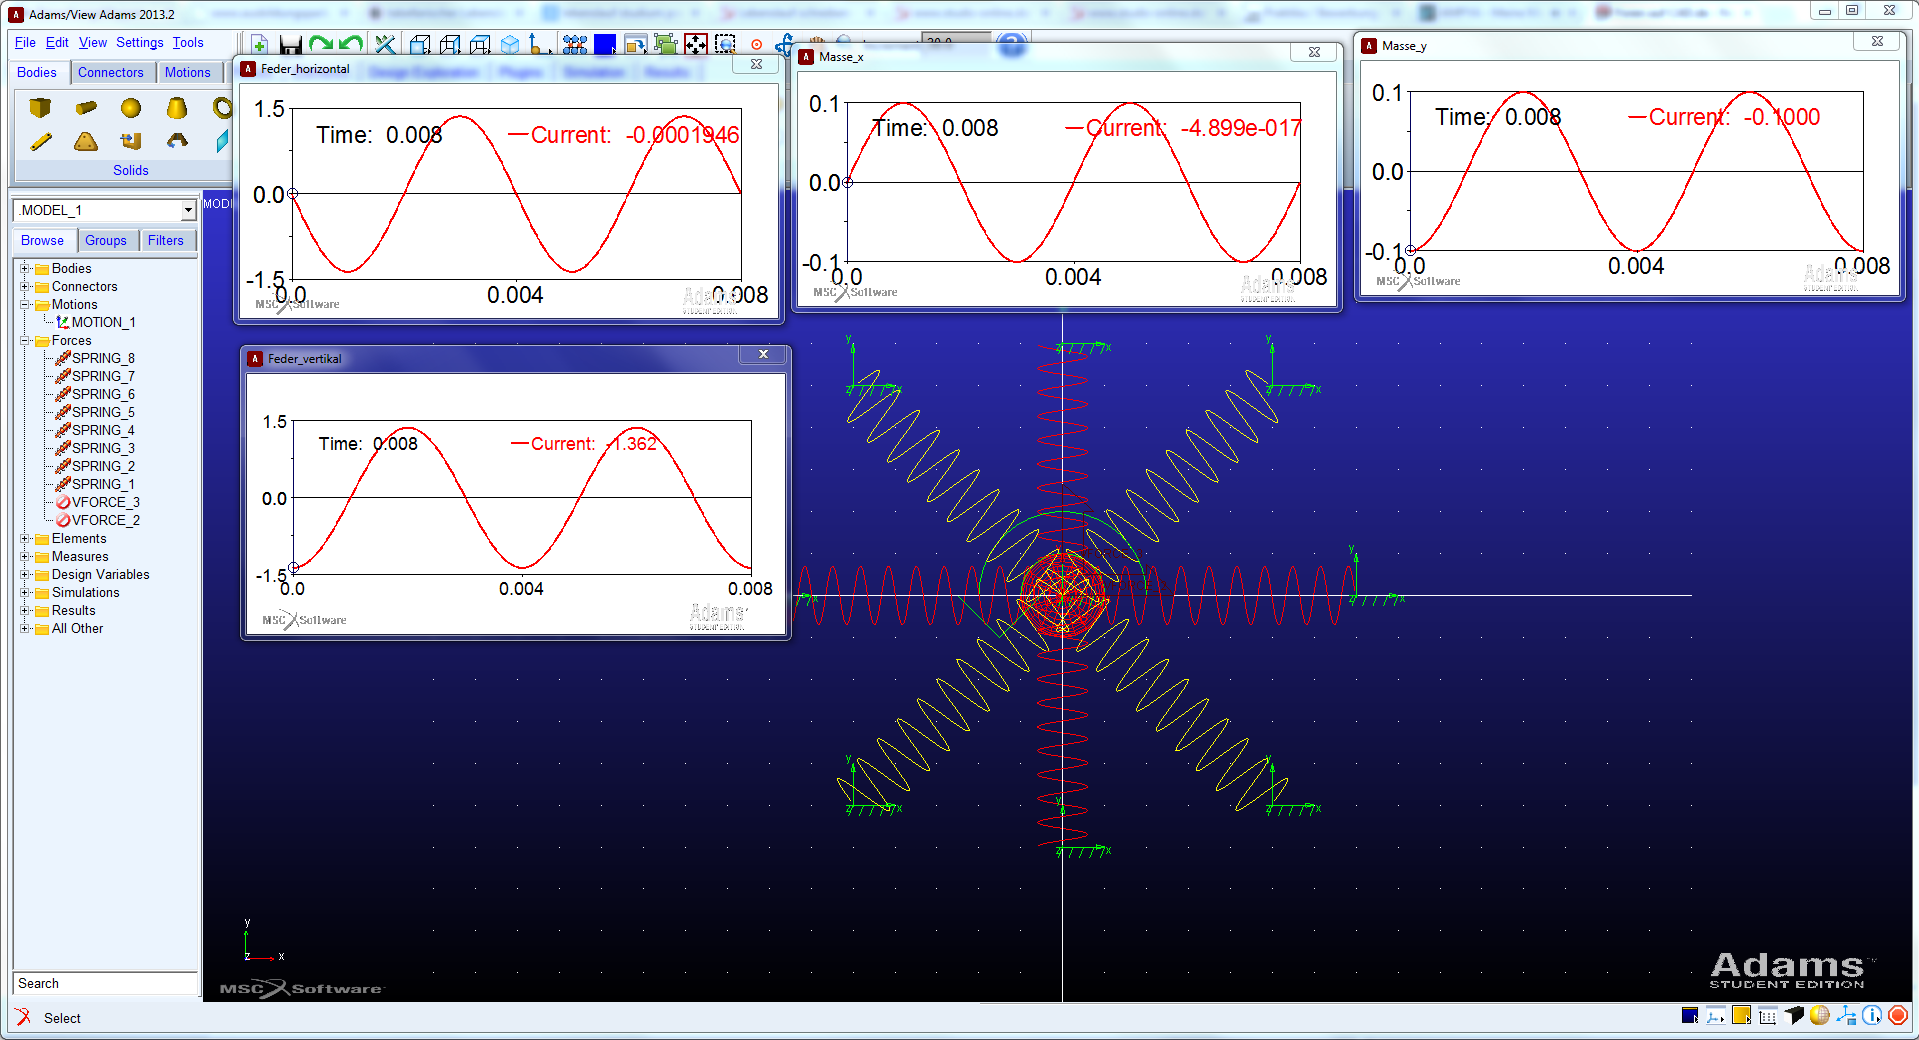Switch to isometric cube view
Screen dimensions: 1919x1040
pyautogui.click(x=510, y=45)
